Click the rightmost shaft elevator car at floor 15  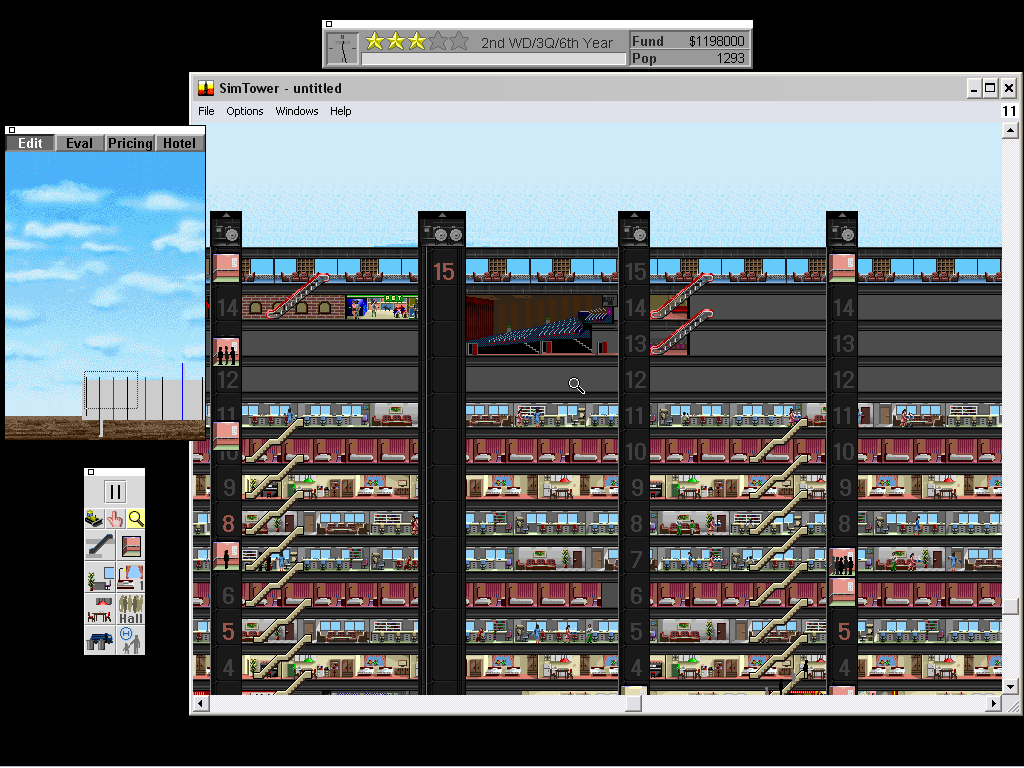pyautogui.click(x=842, y=268)
